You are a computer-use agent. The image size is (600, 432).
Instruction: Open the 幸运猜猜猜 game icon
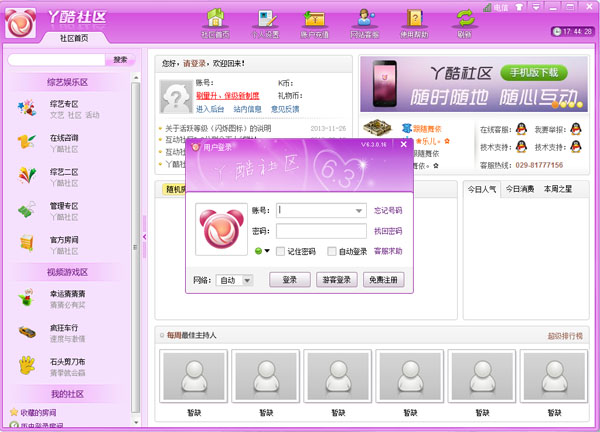pyautogui.click(x=26, y=298)
